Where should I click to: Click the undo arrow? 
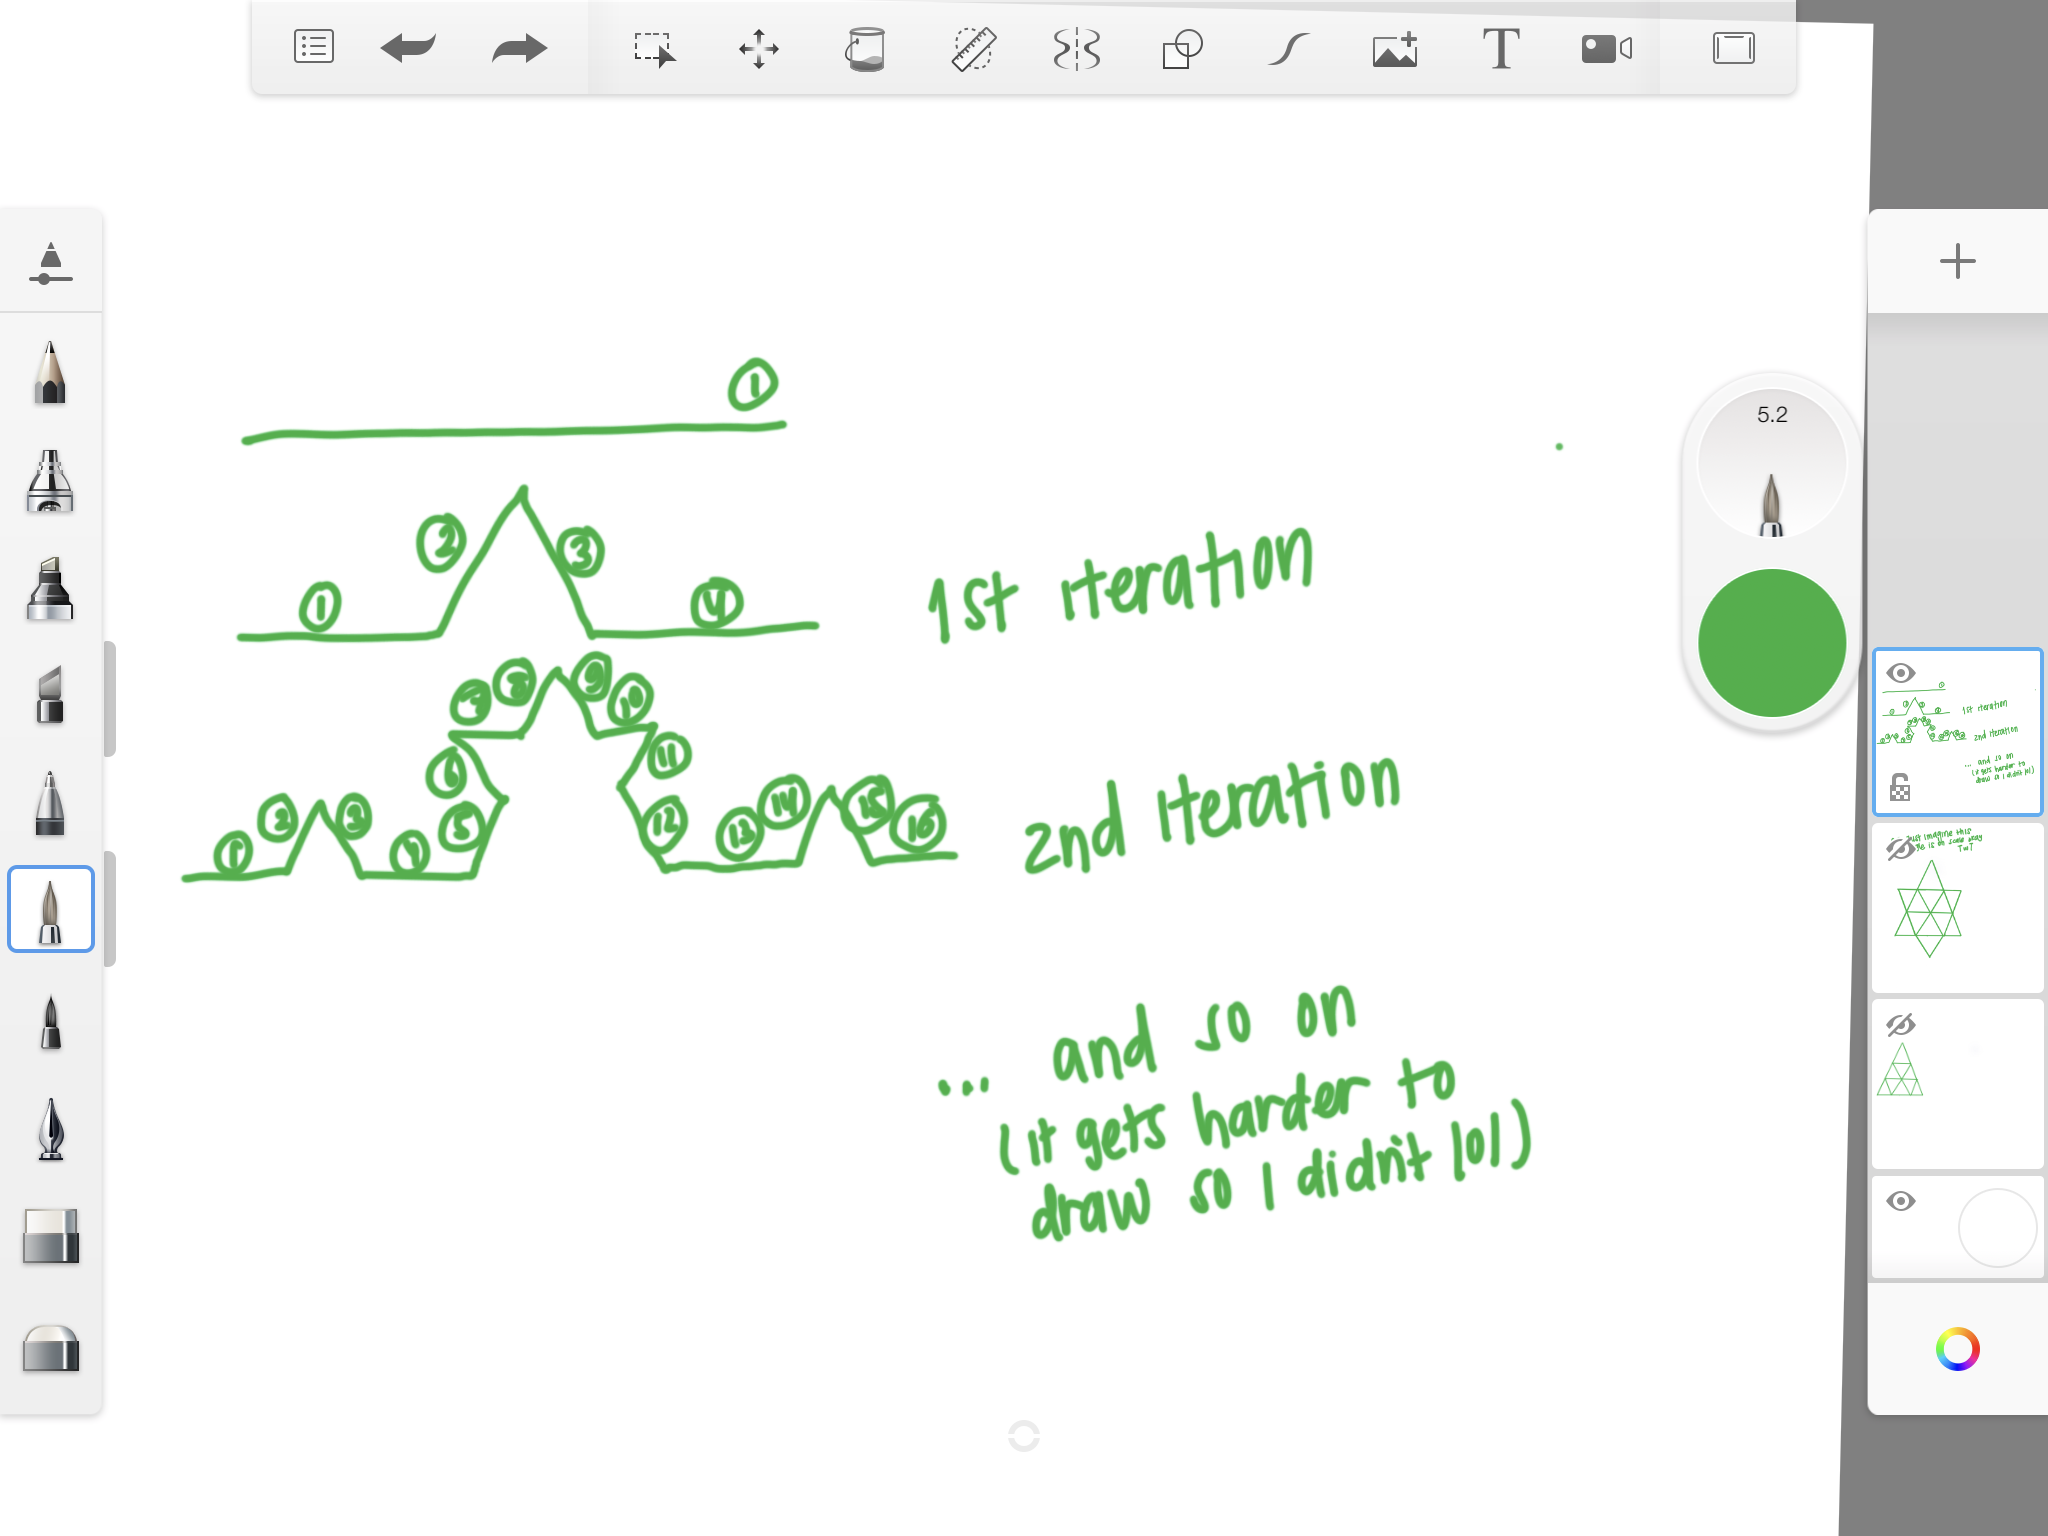pyautogui.click(x=408, y=47)
